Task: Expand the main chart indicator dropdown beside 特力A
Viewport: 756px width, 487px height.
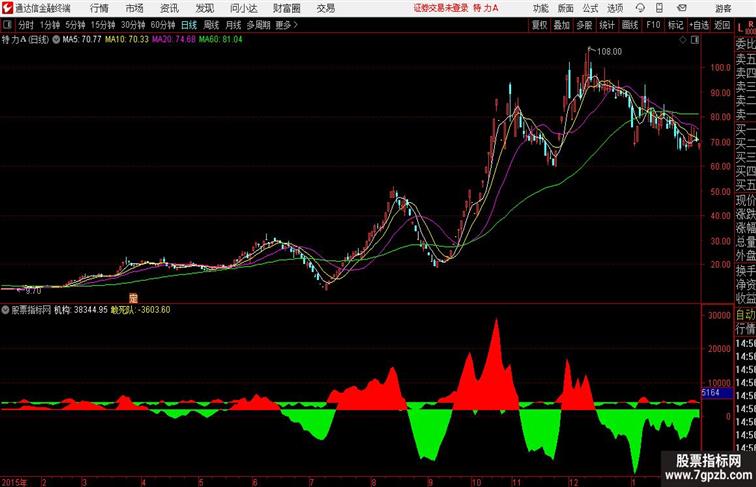Action: 56,40
